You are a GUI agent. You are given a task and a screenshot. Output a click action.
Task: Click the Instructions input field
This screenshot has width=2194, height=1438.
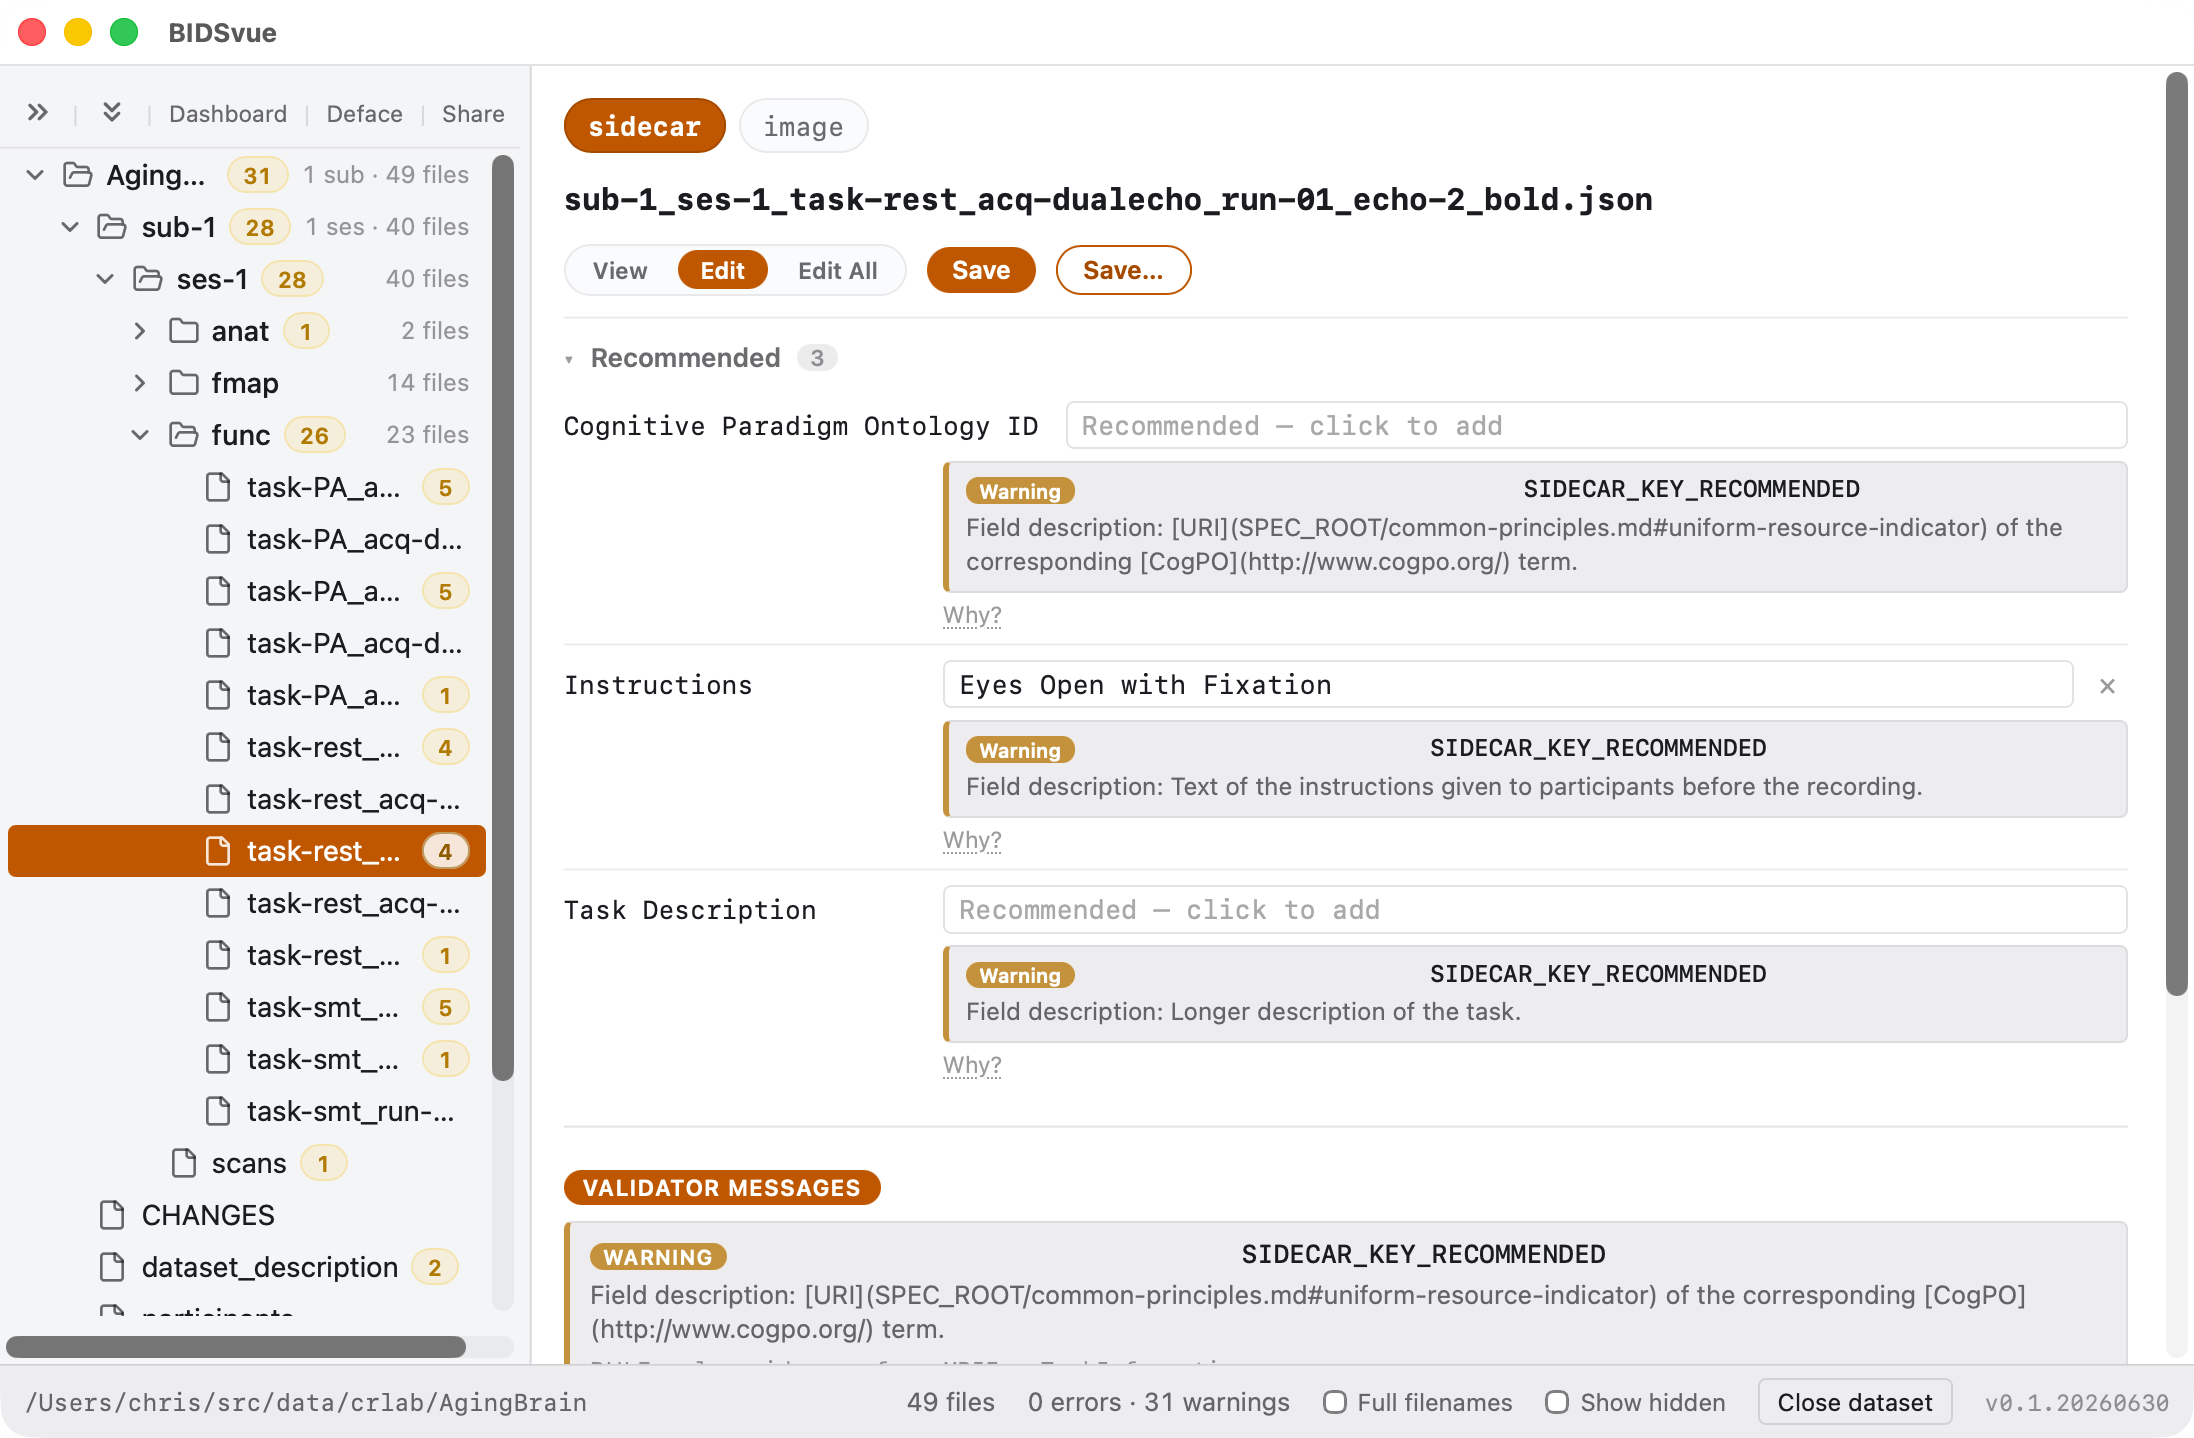[1508, 685]
